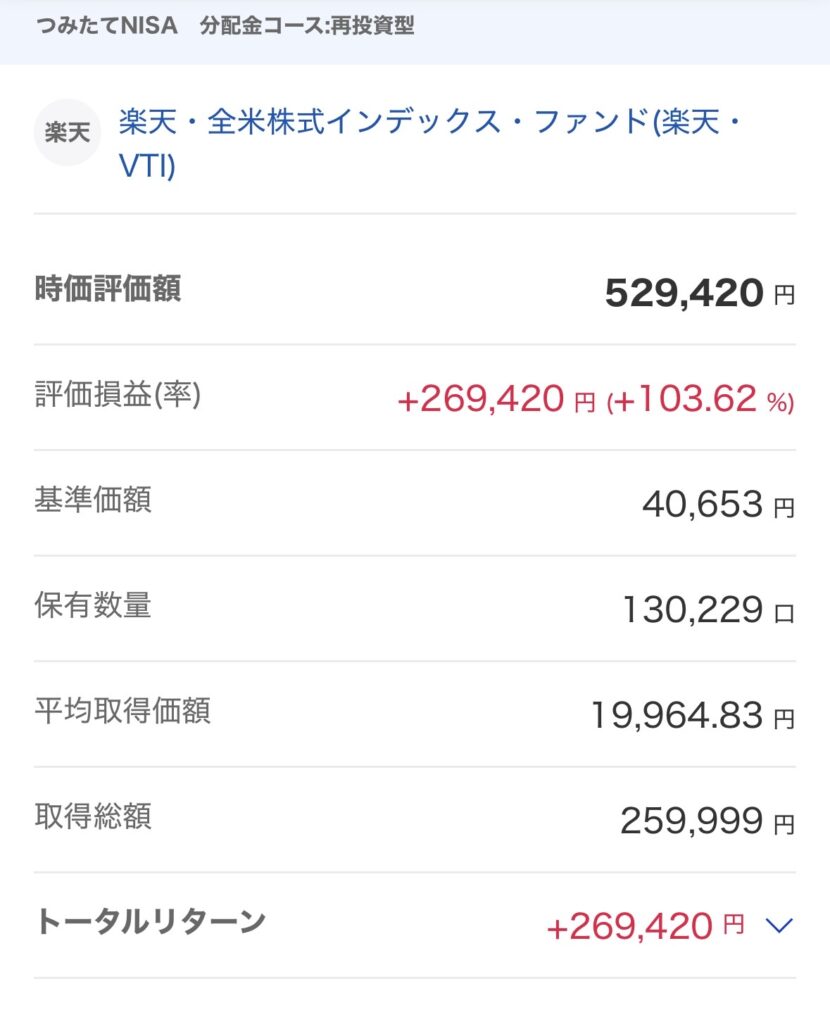Open the 楽天・全米株式インデックス・ファンド fund link
Viewport: 830px width, 1024px height.
point(430,125)
